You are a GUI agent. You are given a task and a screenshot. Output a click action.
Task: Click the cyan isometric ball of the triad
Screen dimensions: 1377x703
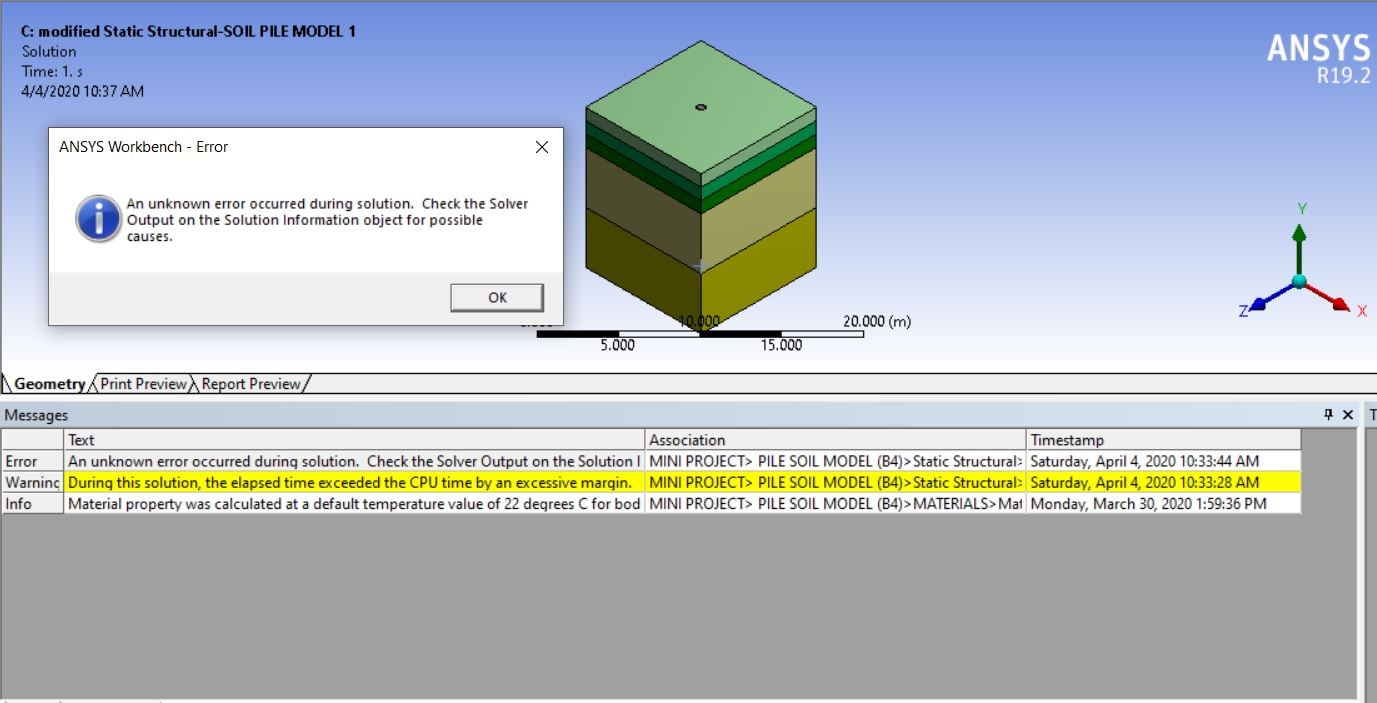coord(1298,281)
